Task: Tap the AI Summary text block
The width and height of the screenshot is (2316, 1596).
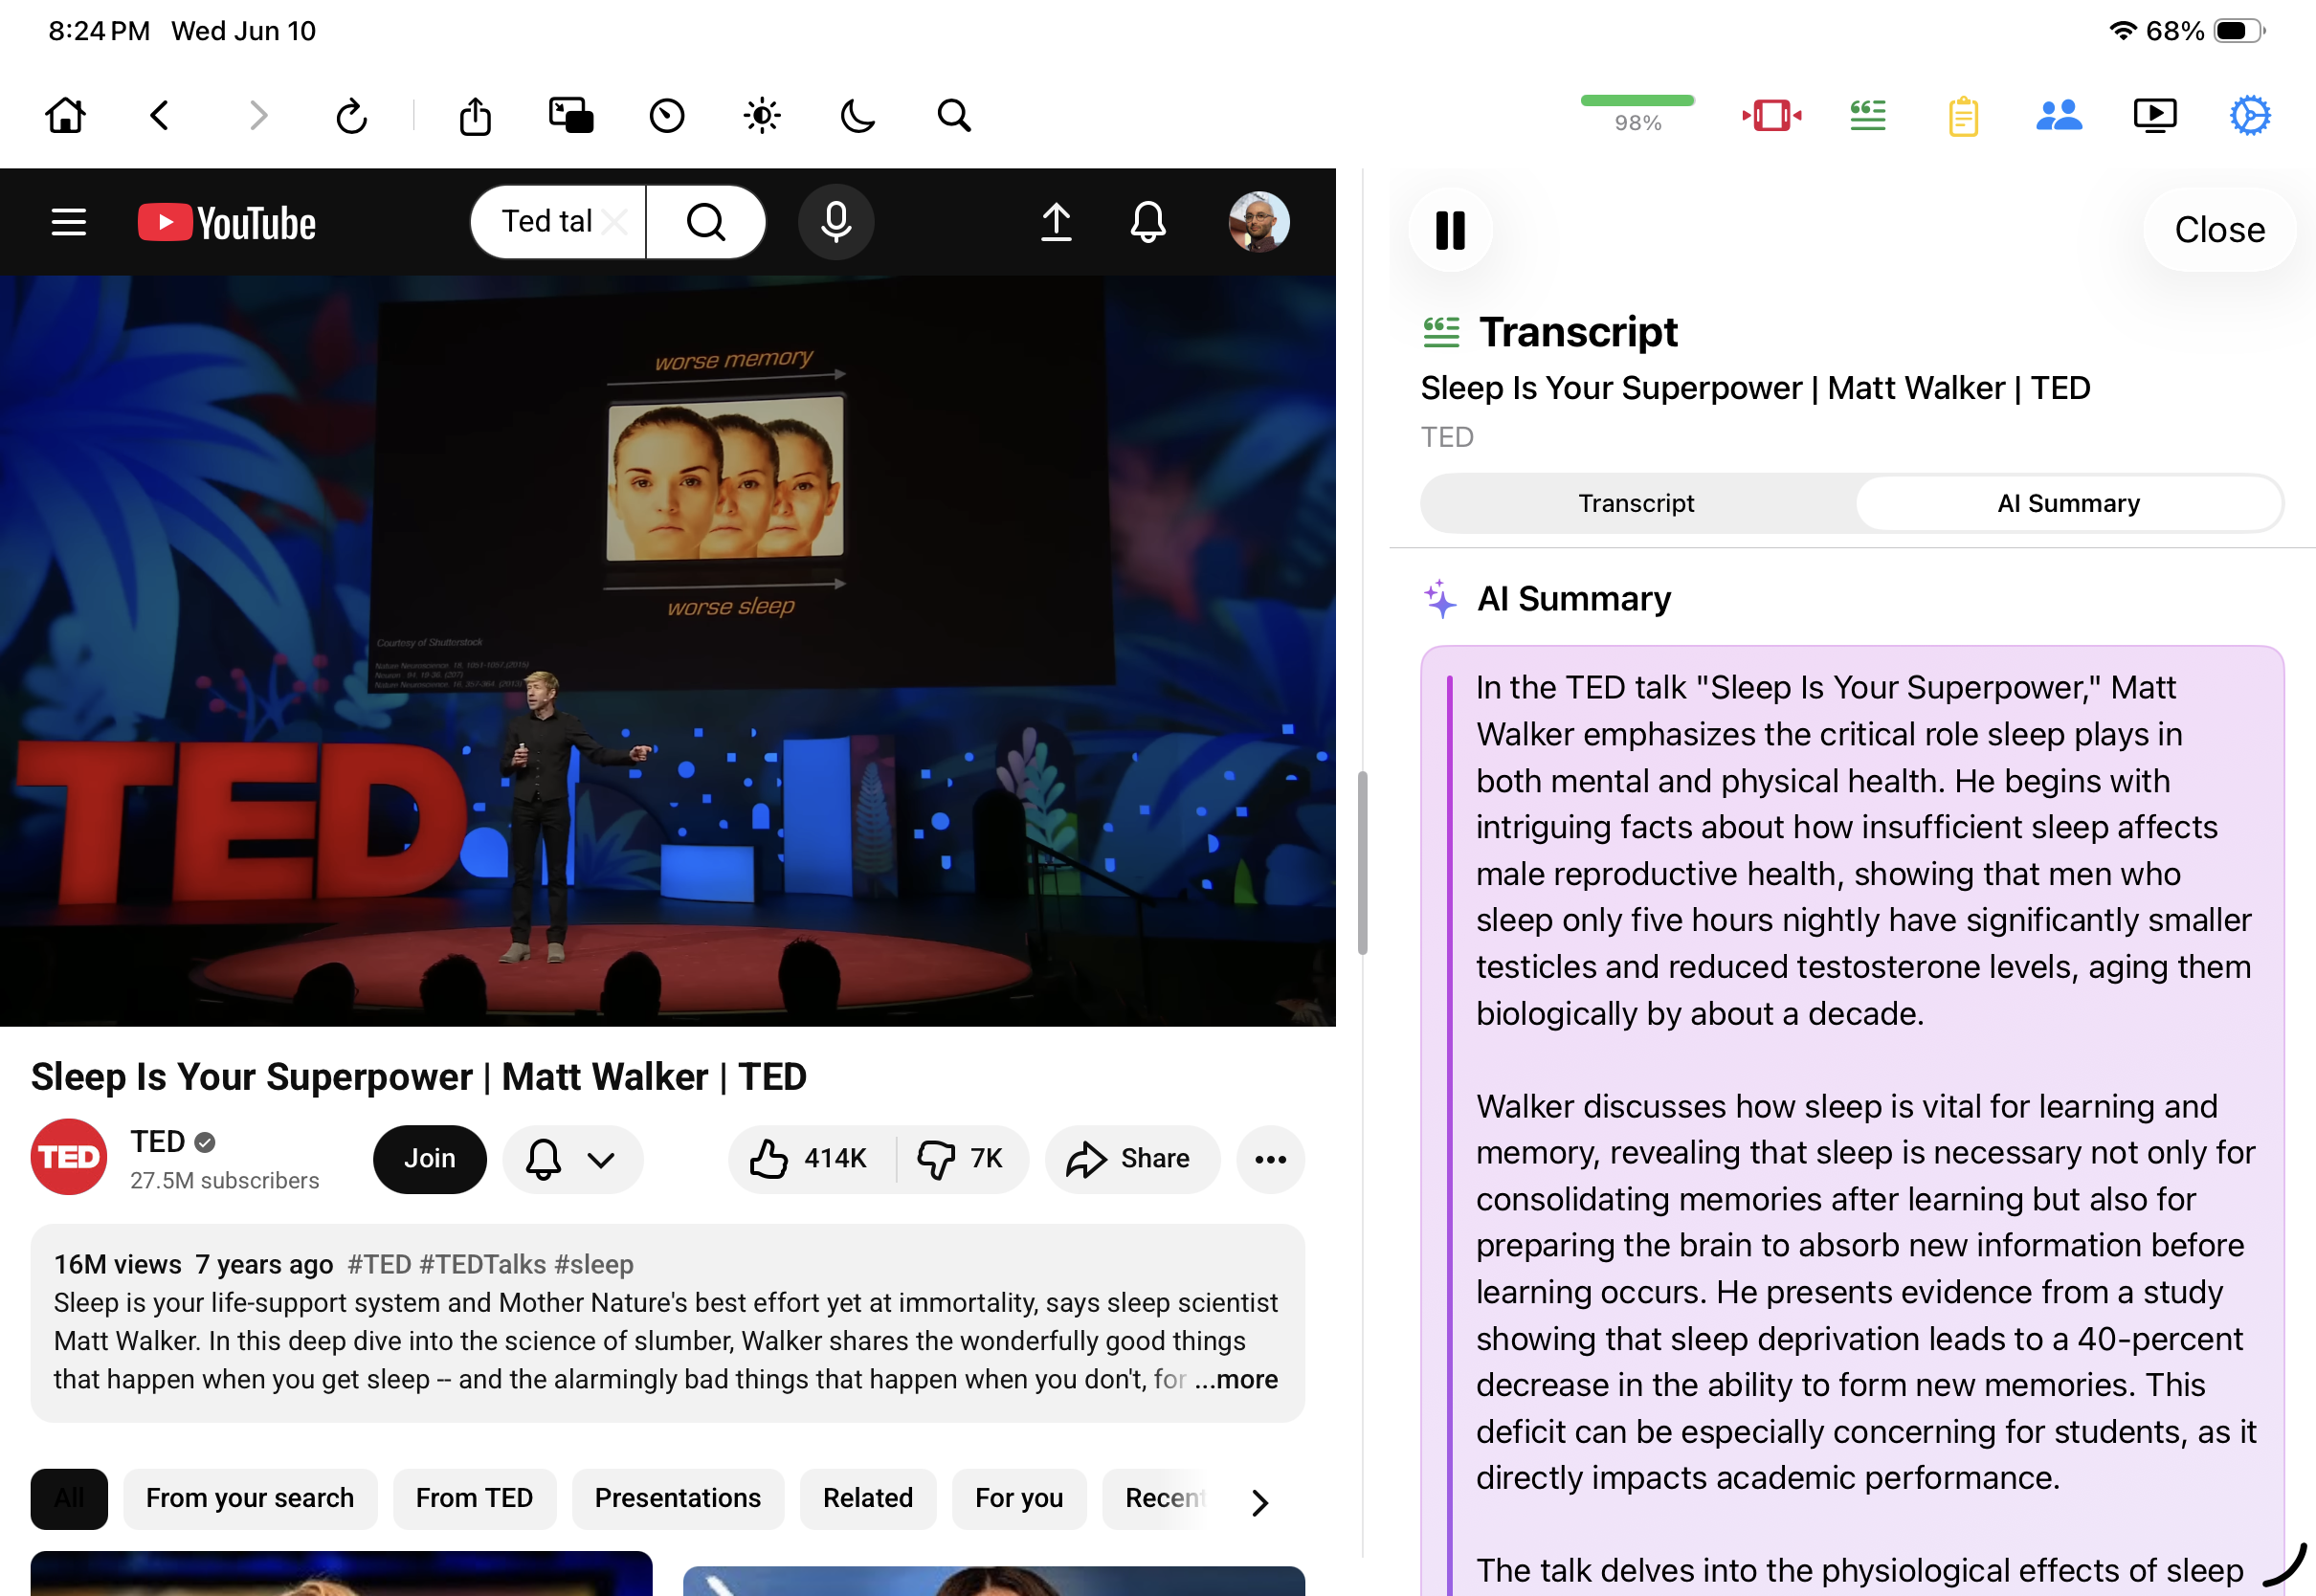Action: tap(1852, 1120)
